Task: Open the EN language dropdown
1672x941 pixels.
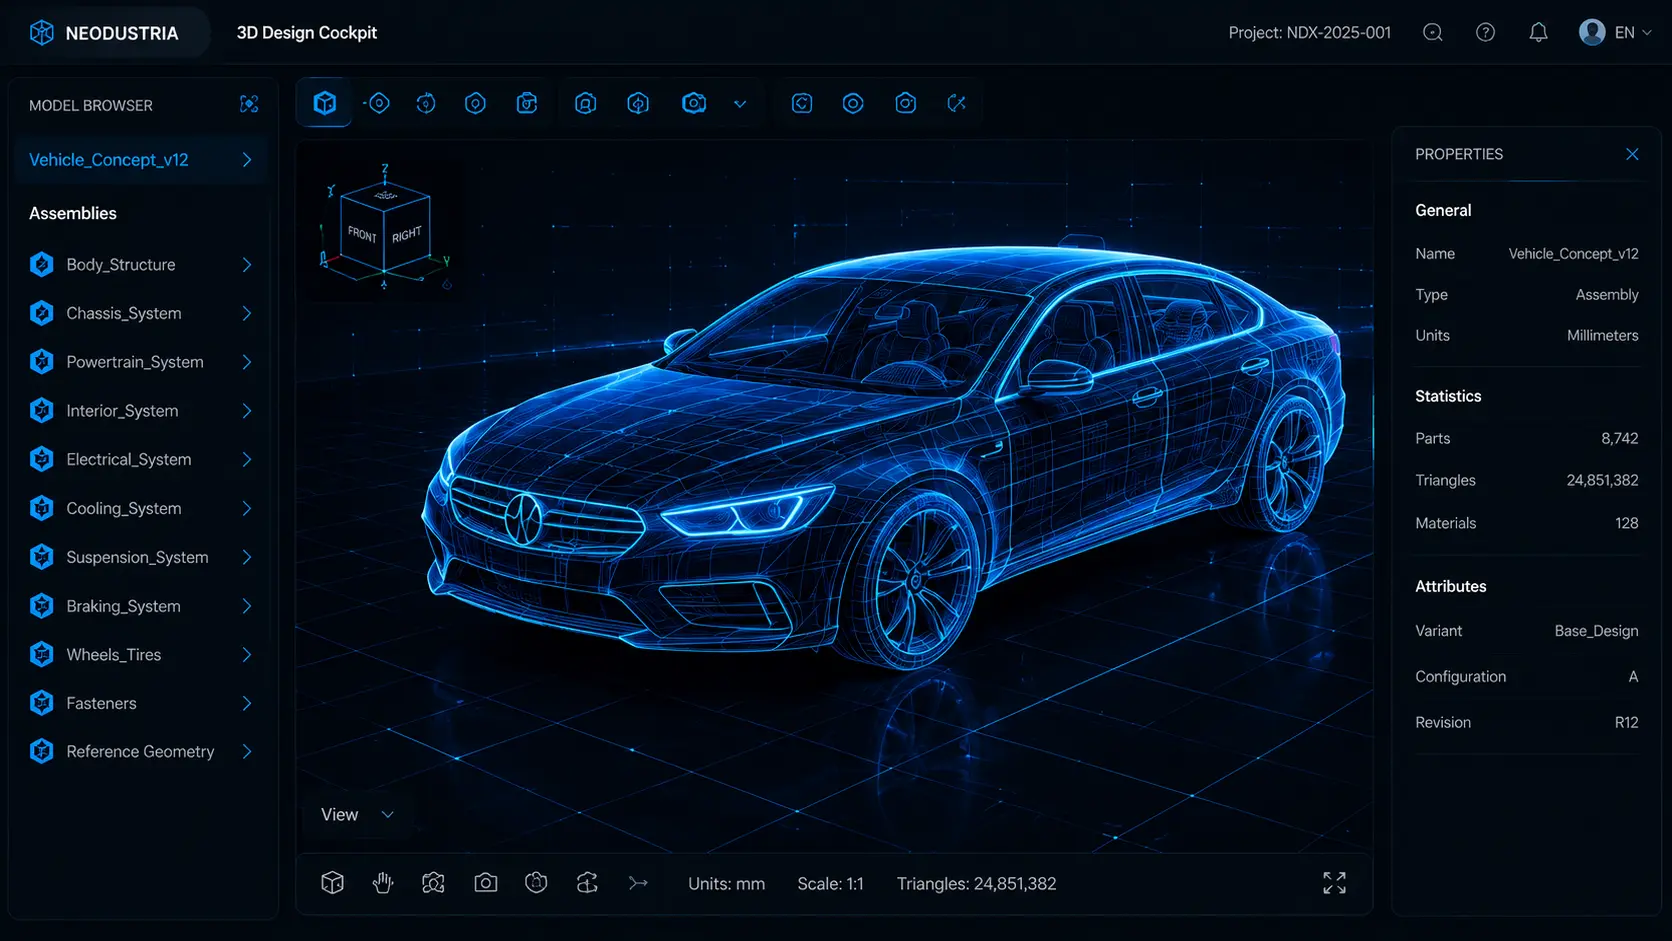Action: tap(1633, 33)
